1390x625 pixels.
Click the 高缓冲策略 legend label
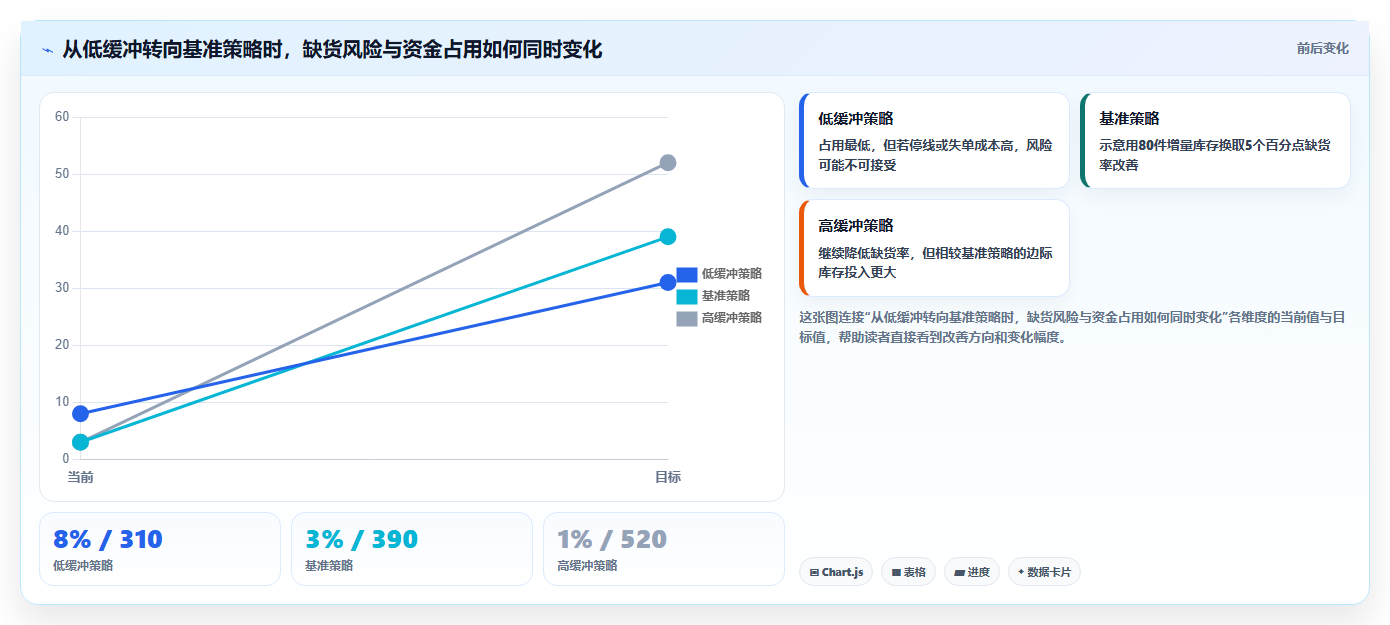[x=732, y=318]
